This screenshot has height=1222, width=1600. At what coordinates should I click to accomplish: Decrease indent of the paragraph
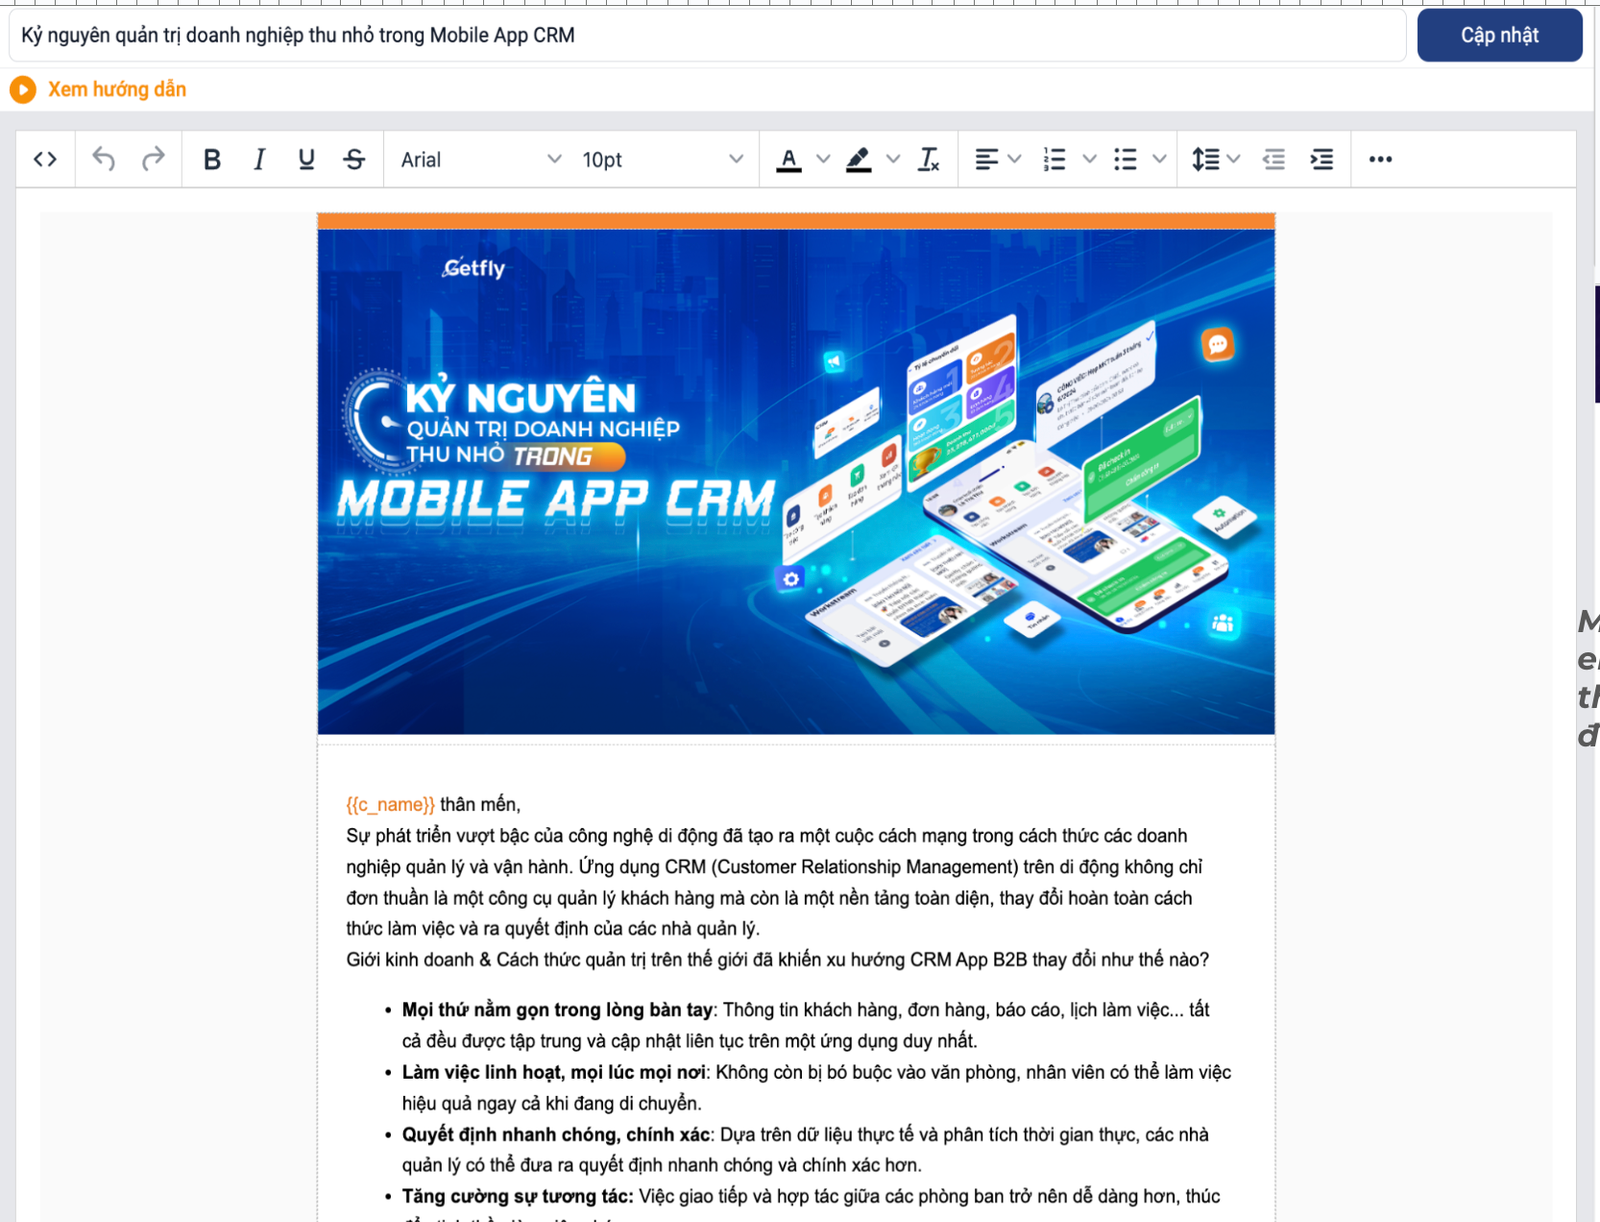pyautogui.click(x=1273, y=159)
